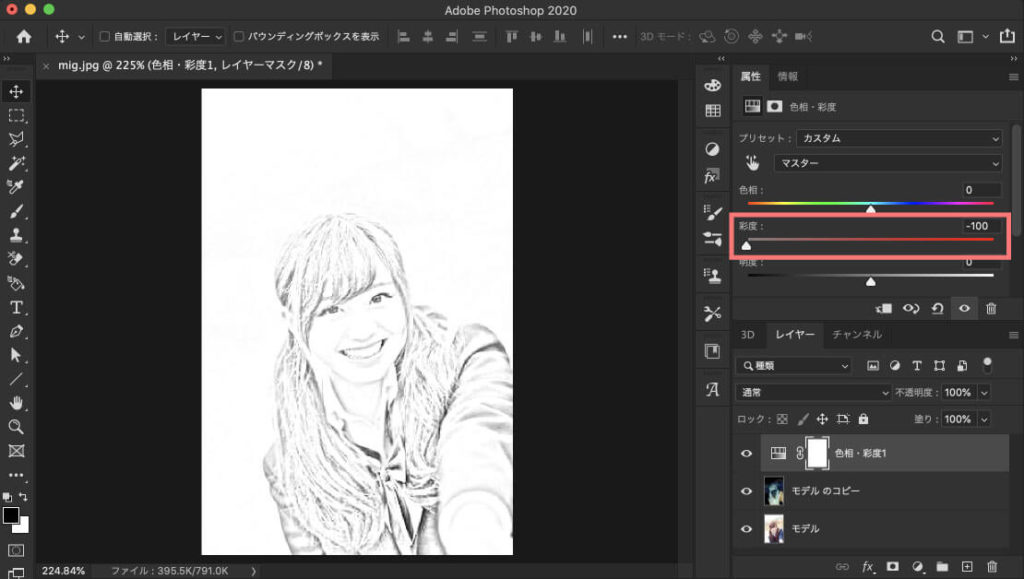
Task: Click the status bar arrow next to file size
Action: click(x=253, y=571)
